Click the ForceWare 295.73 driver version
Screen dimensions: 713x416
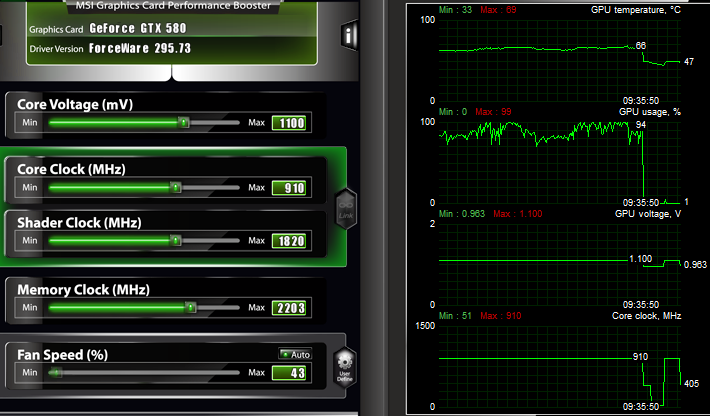140,48
